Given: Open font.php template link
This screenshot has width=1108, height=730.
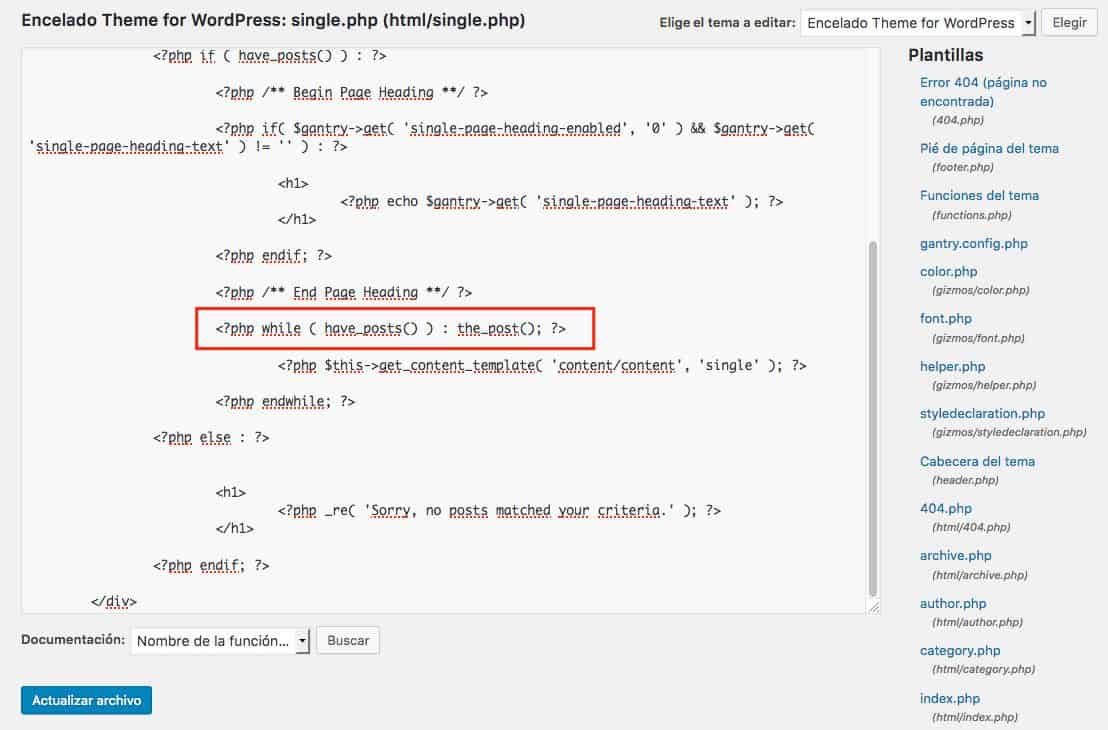Looking at the screenshot, I should click(x=945, y=319).
